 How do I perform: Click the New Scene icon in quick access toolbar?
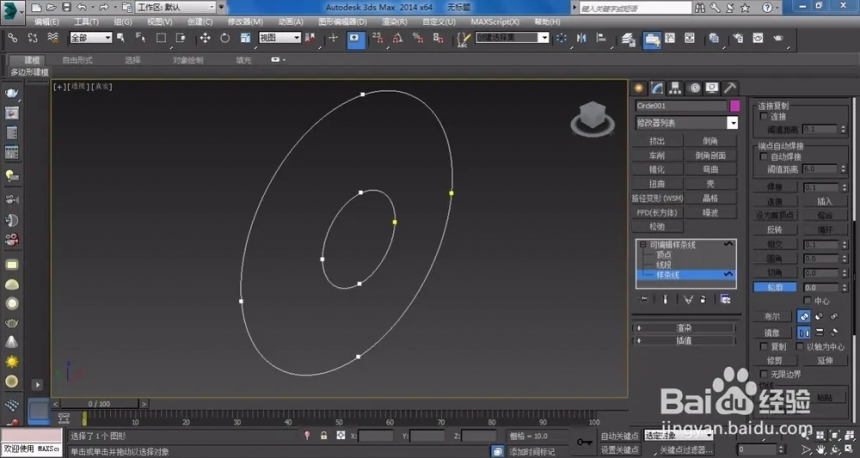click(36, 7)
